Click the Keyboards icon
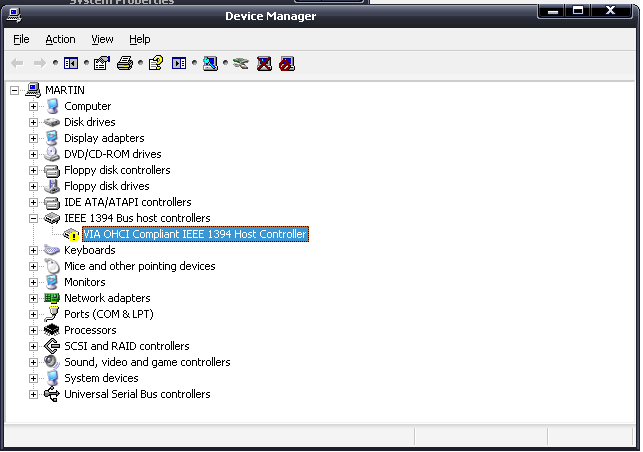 coord(52,250)
